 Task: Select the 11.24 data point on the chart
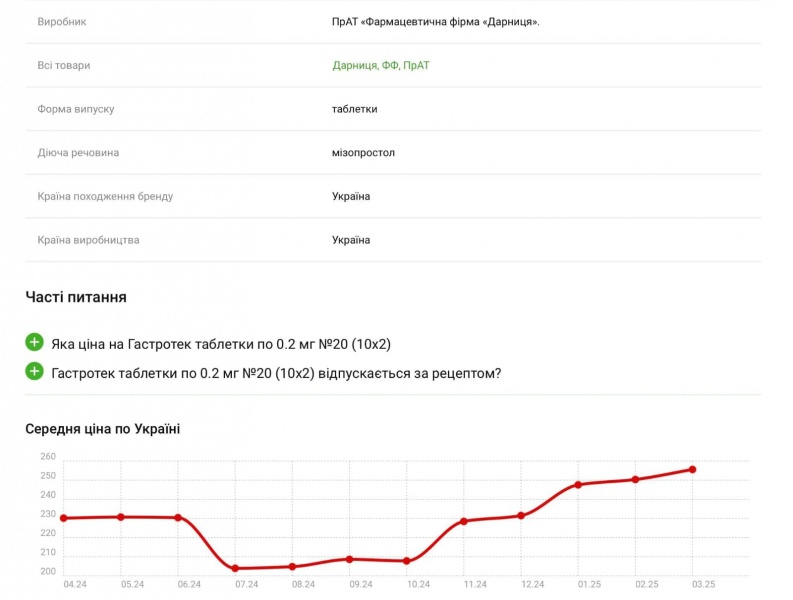coord(463,521)
